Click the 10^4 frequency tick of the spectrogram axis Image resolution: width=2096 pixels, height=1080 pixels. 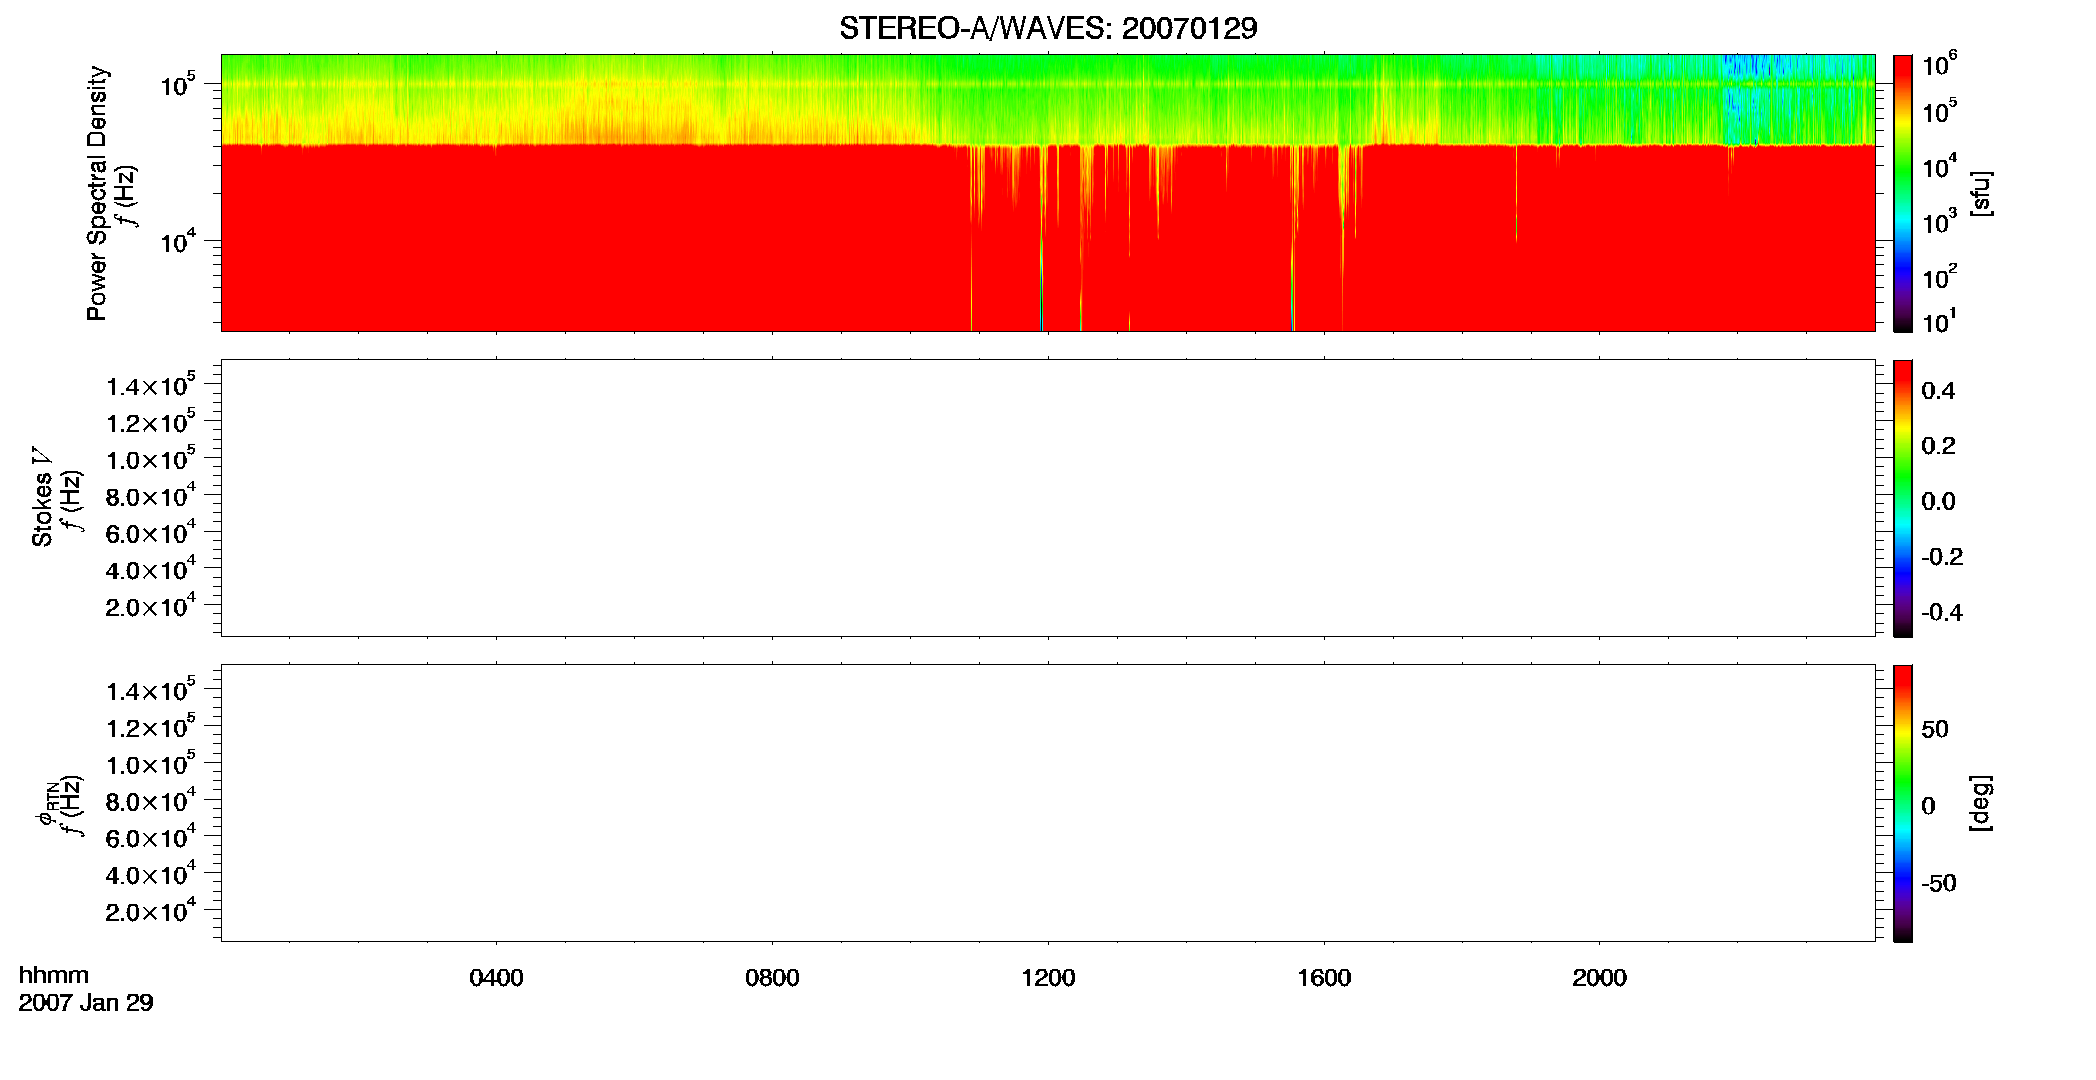click(x=177, y=241)
